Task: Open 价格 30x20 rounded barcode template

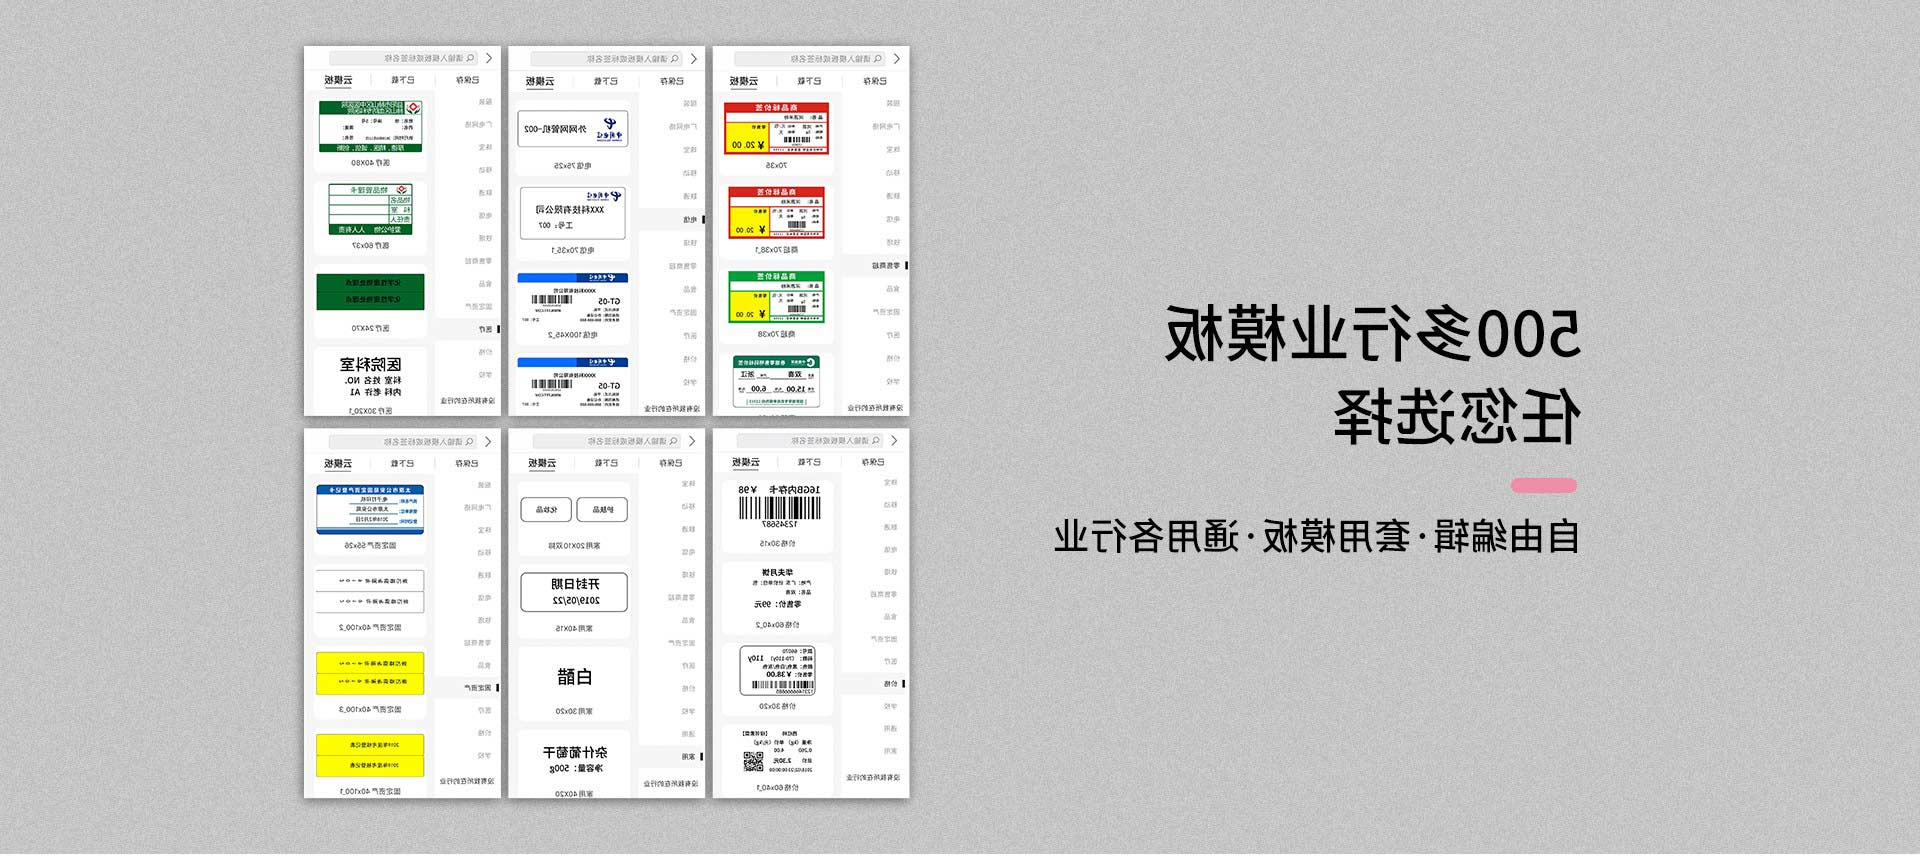Action: pos(778,678)
